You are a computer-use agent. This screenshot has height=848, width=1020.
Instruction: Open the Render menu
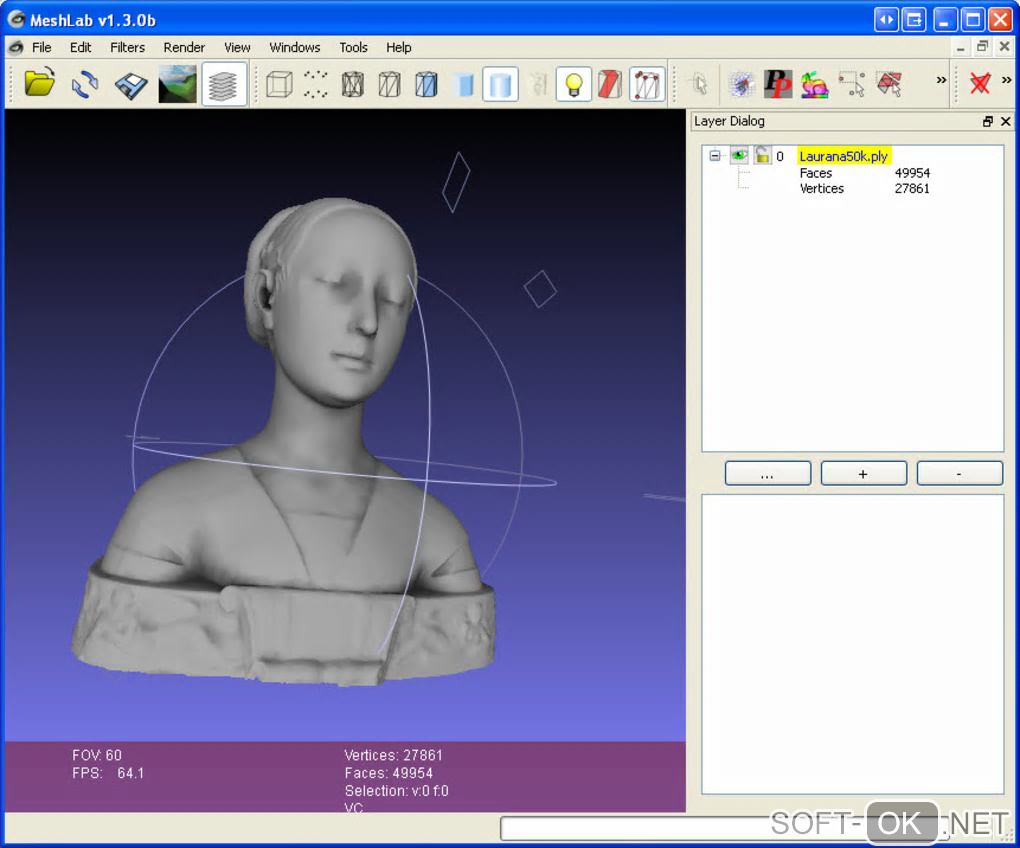pos(184,47)
